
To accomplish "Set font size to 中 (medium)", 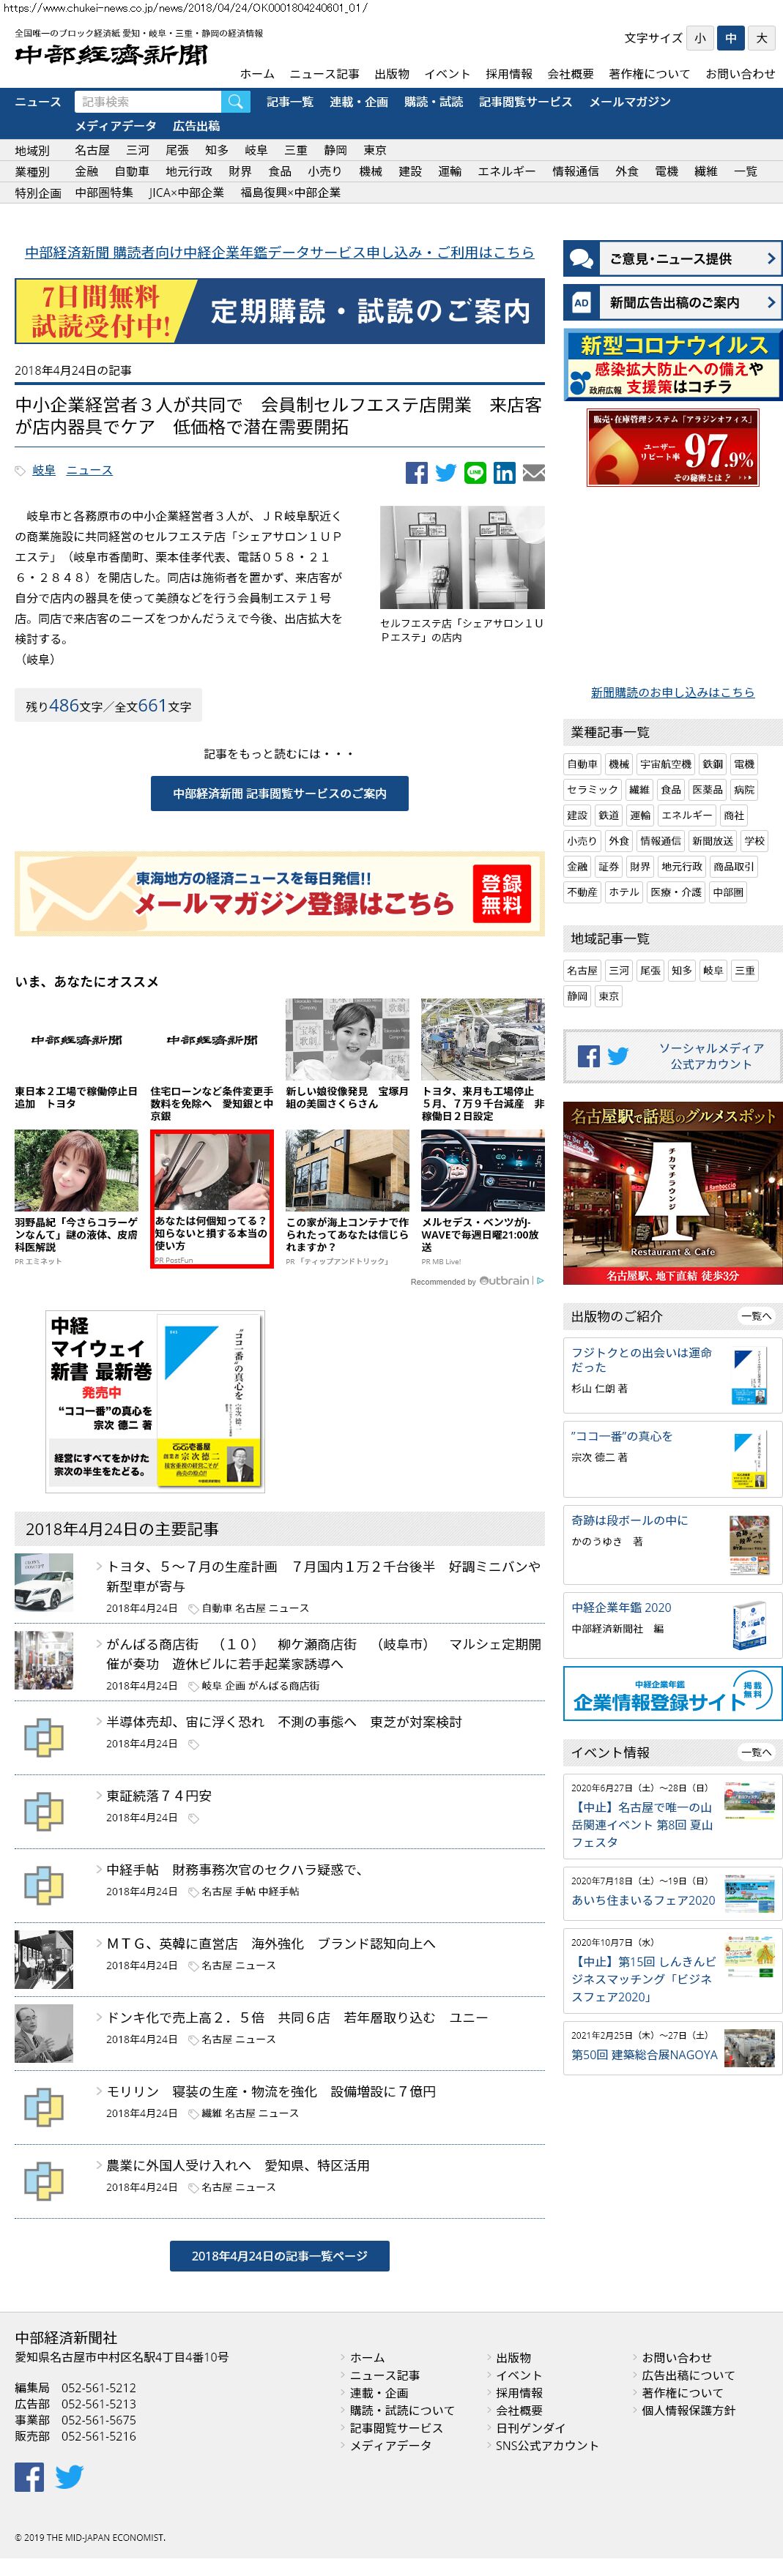I will (731, 38).
